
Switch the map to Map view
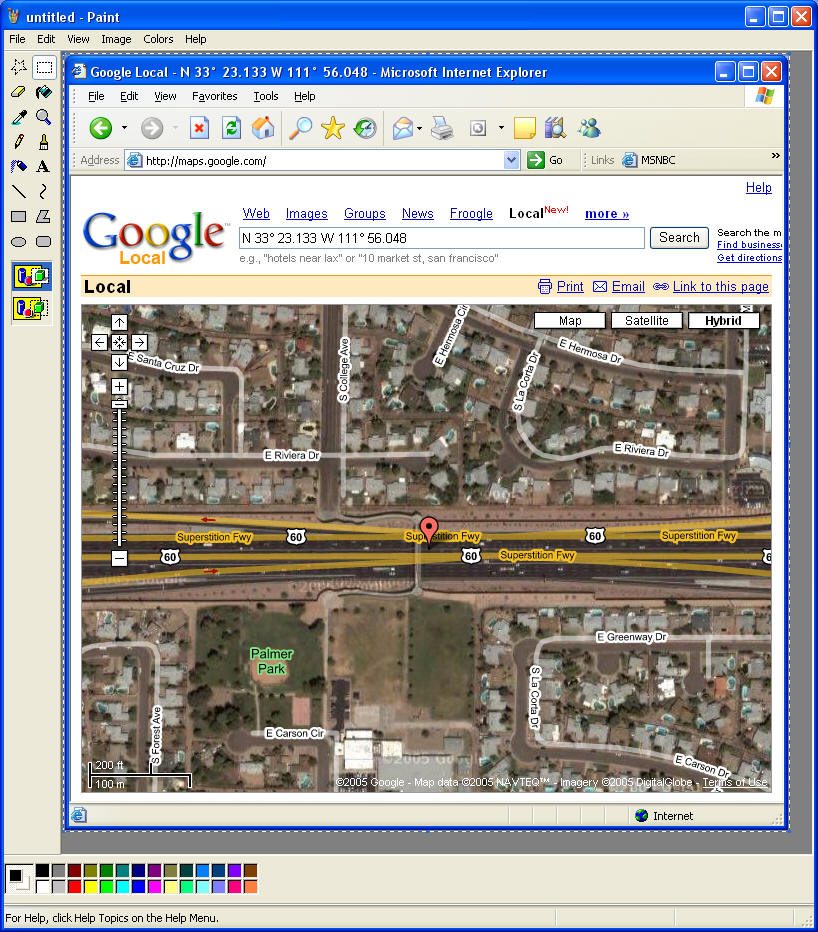tap(570, 321)
